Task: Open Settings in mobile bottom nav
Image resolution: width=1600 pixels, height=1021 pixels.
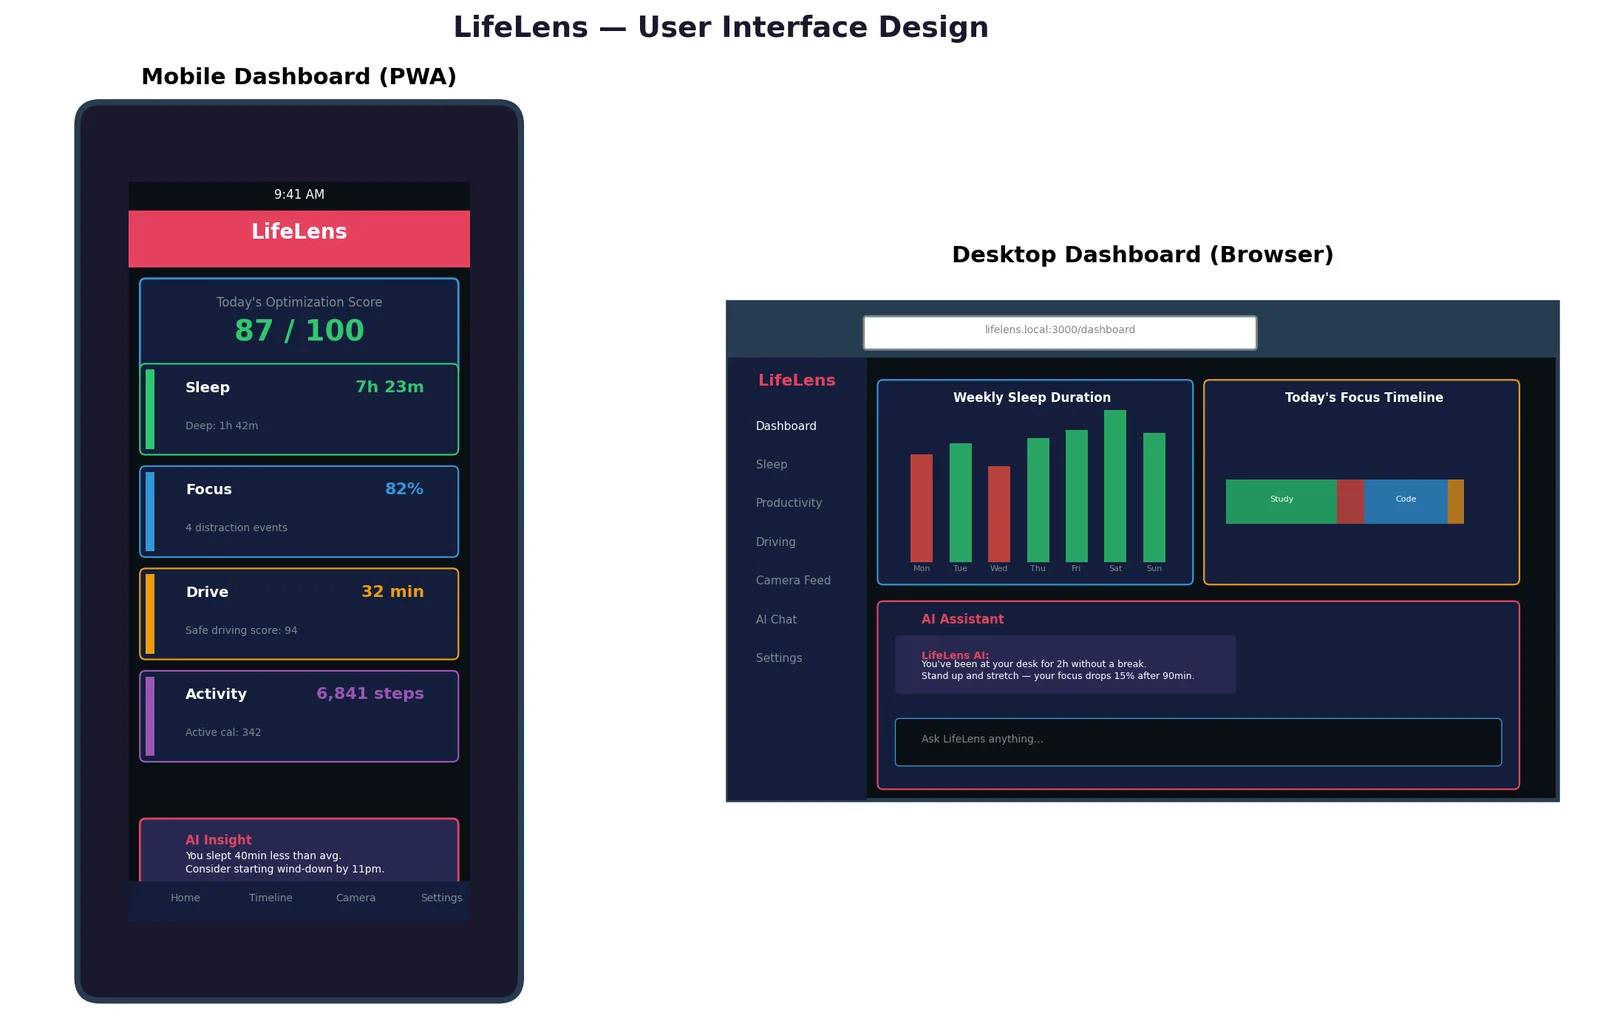Action: pos(442,898)
